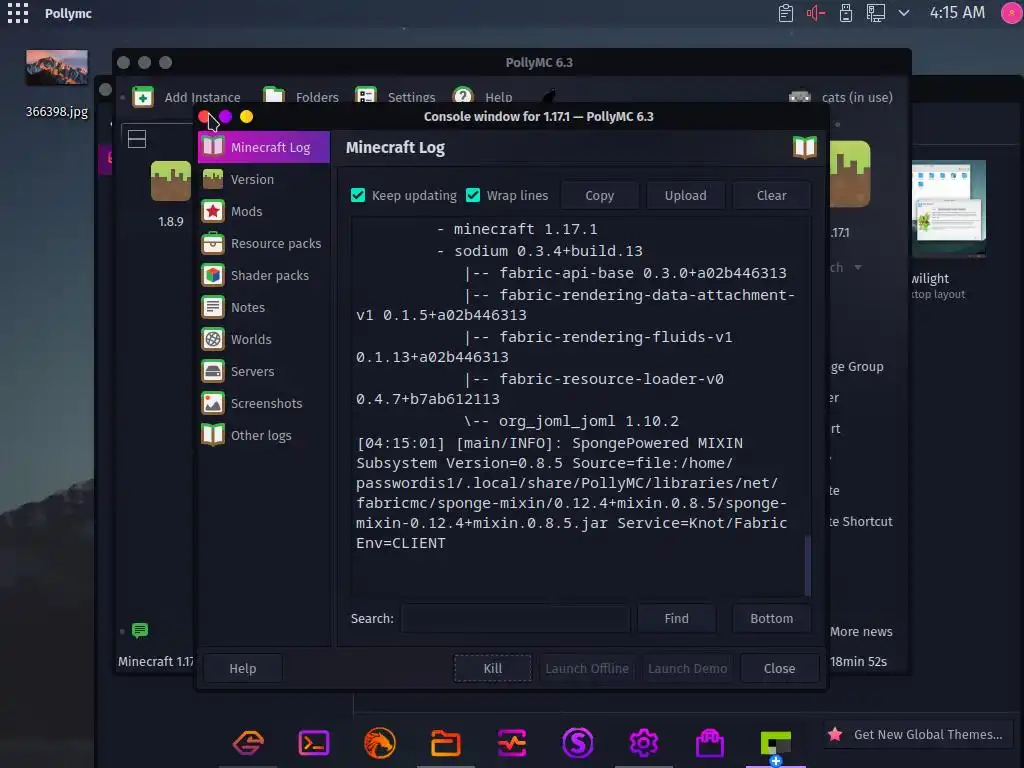The image size is (1024, 768).
Task: Launch the terminal from dock
Action: tap(313, 743)
